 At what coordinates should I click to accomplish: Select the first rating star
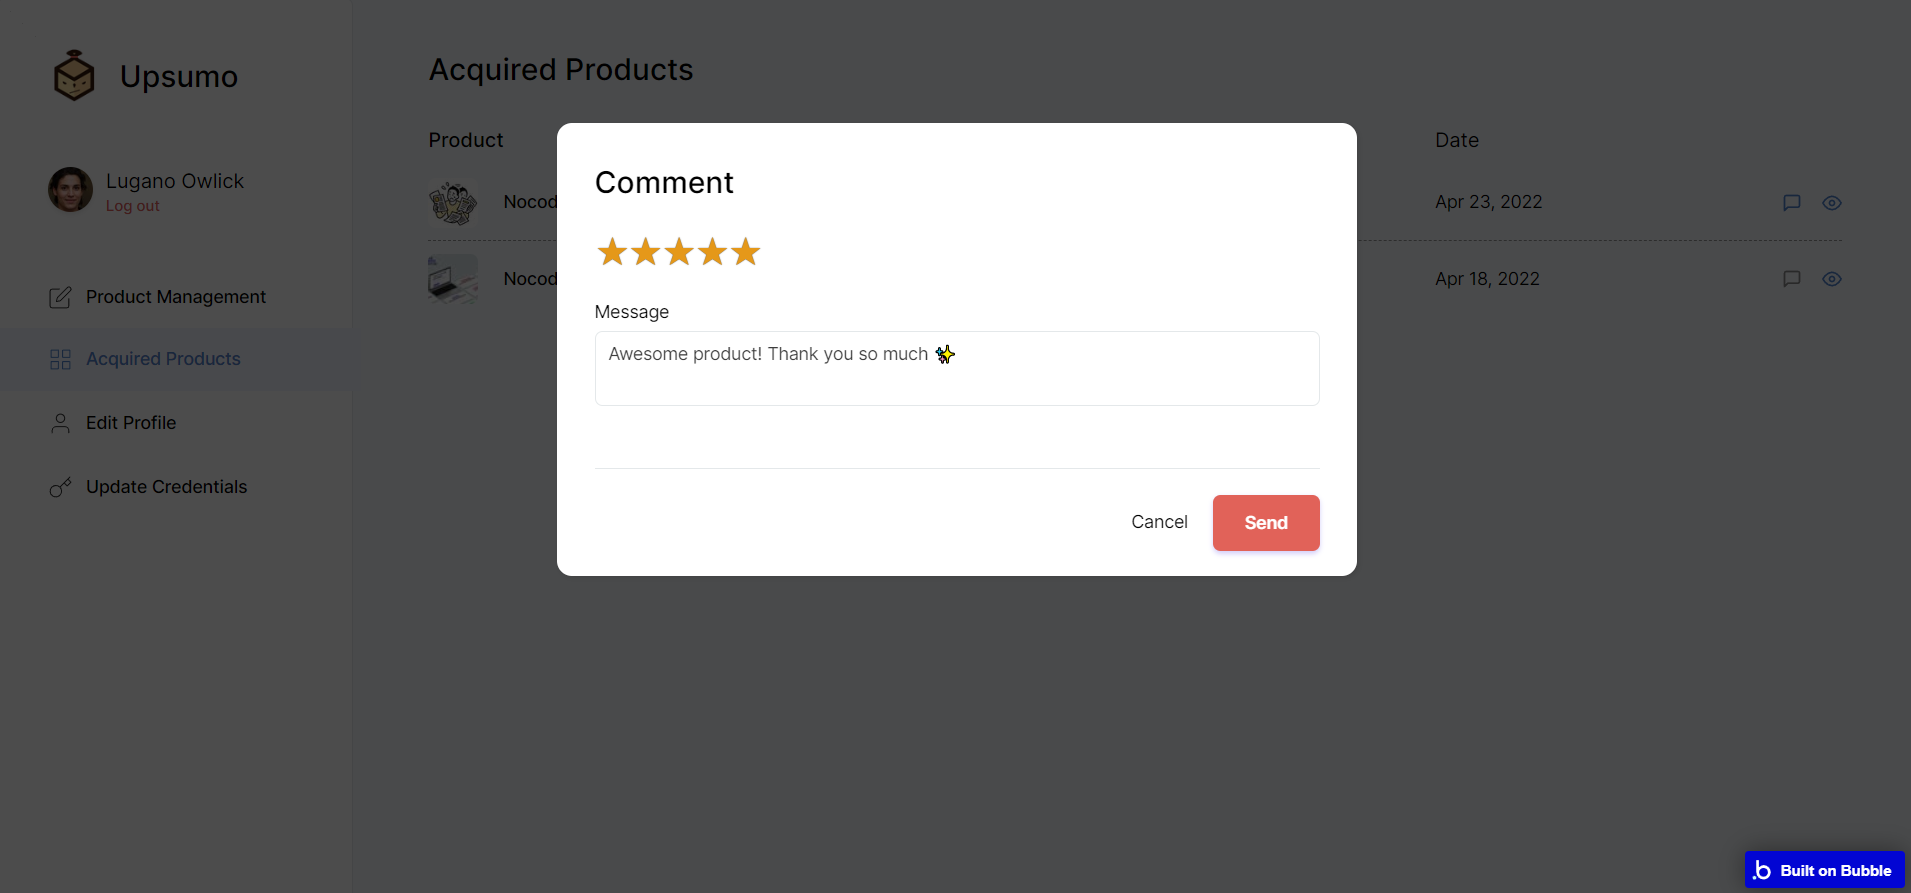pyautogui.click(x=612, y=252)
